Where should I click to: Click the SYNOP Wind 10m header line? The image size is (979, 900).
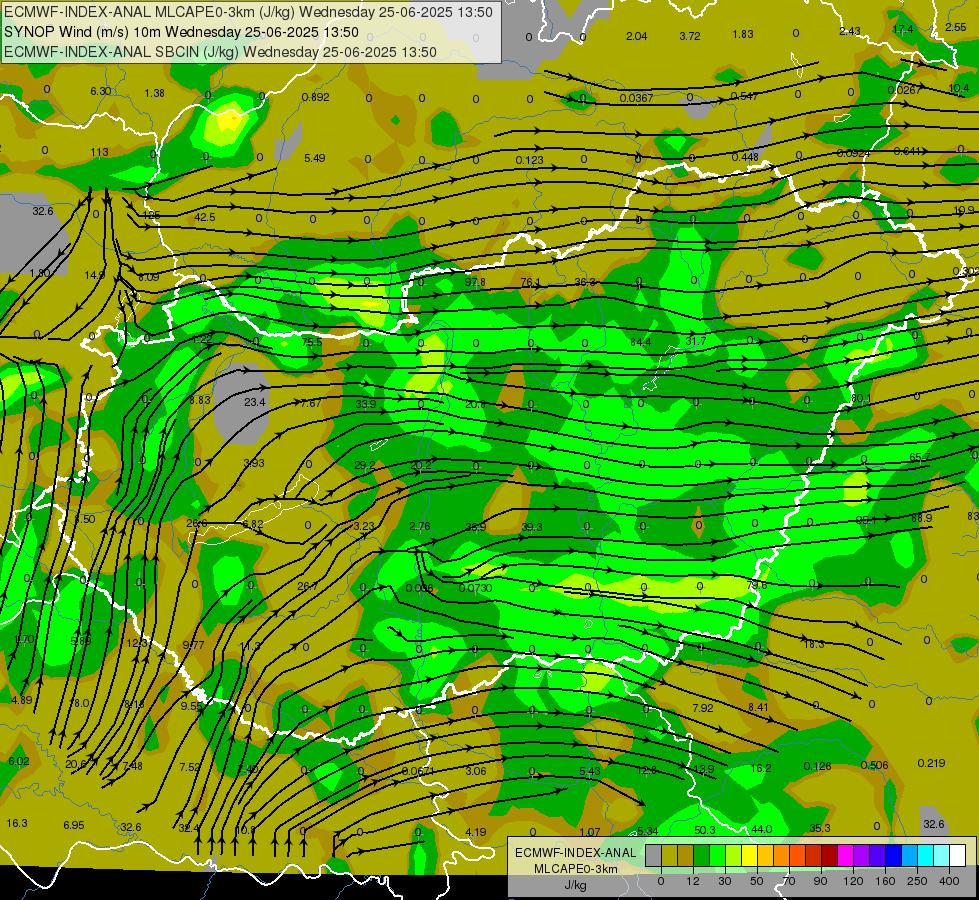pos(182,32)
